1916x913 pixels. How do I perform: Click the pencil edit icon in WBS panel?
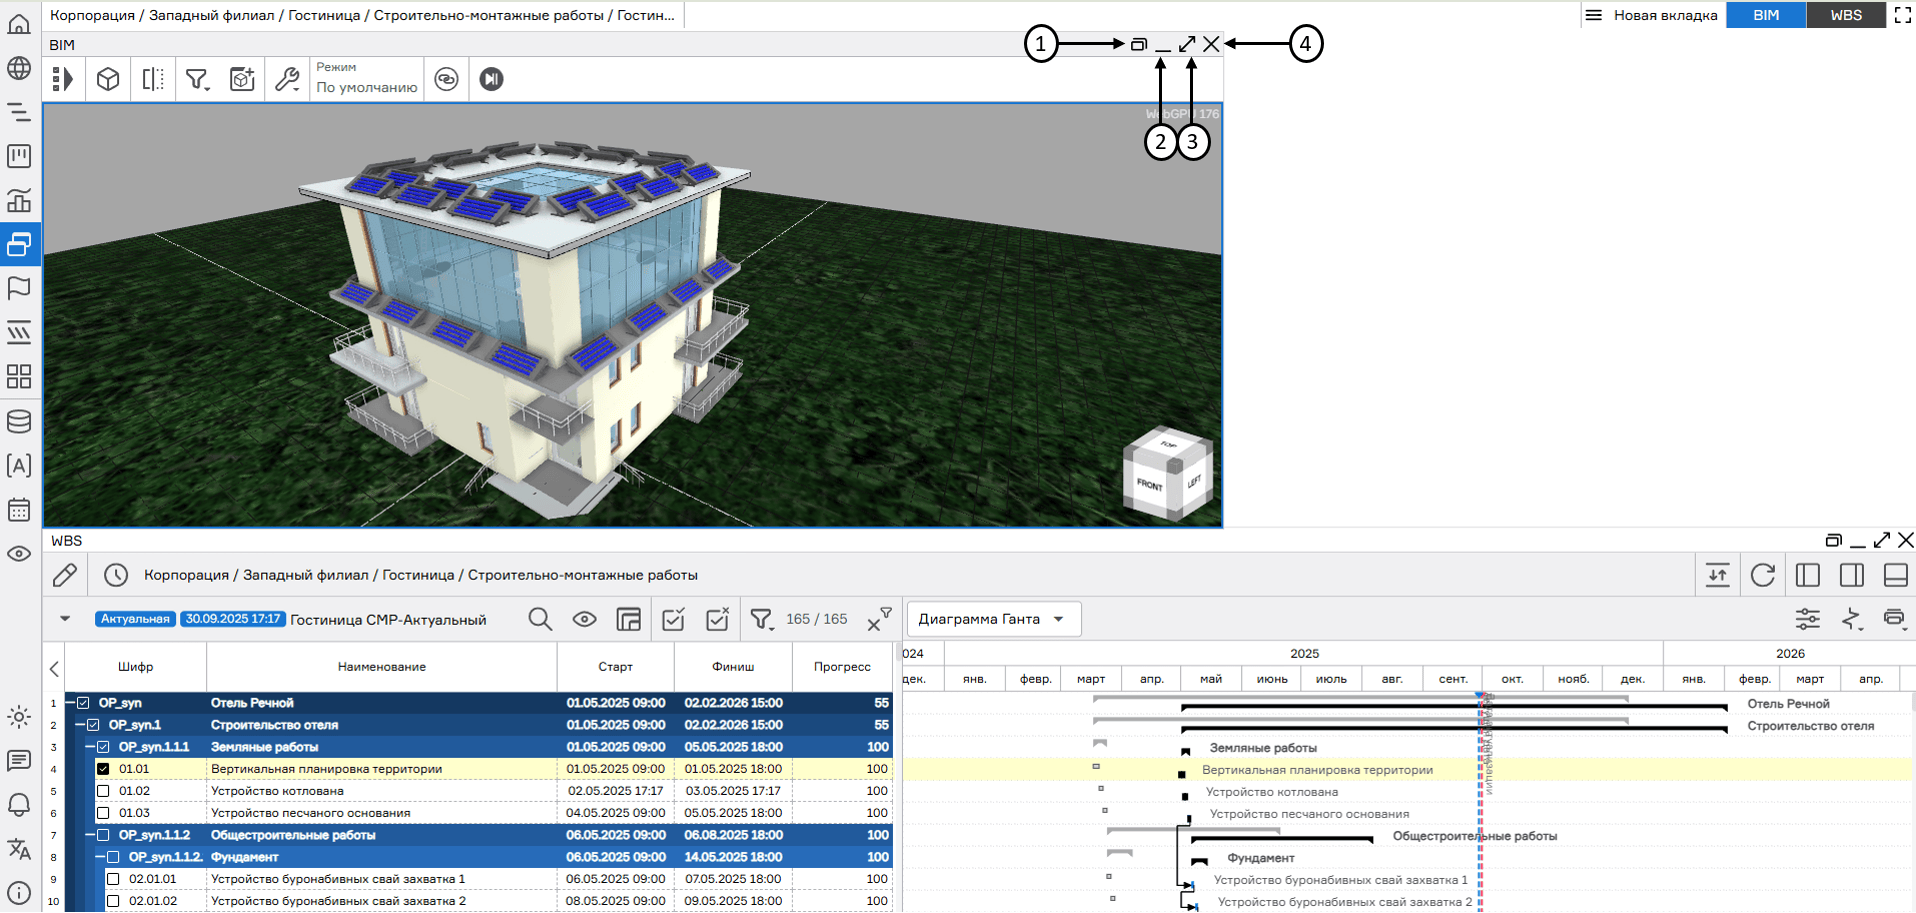[65, 575]
